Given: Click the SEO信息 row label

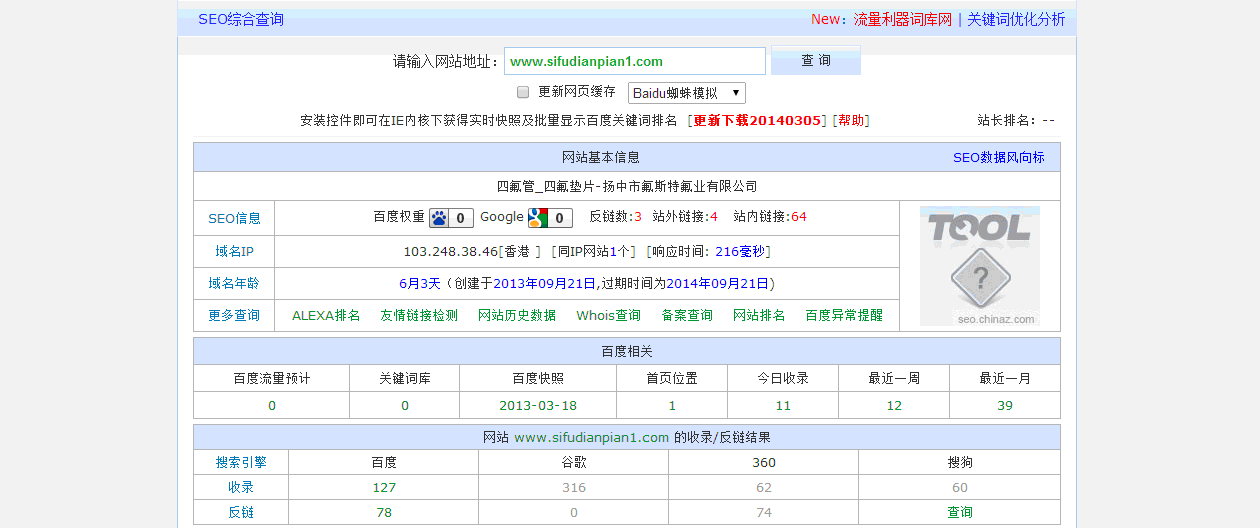Looking at the screenshot, I should (x=234, y=218).
